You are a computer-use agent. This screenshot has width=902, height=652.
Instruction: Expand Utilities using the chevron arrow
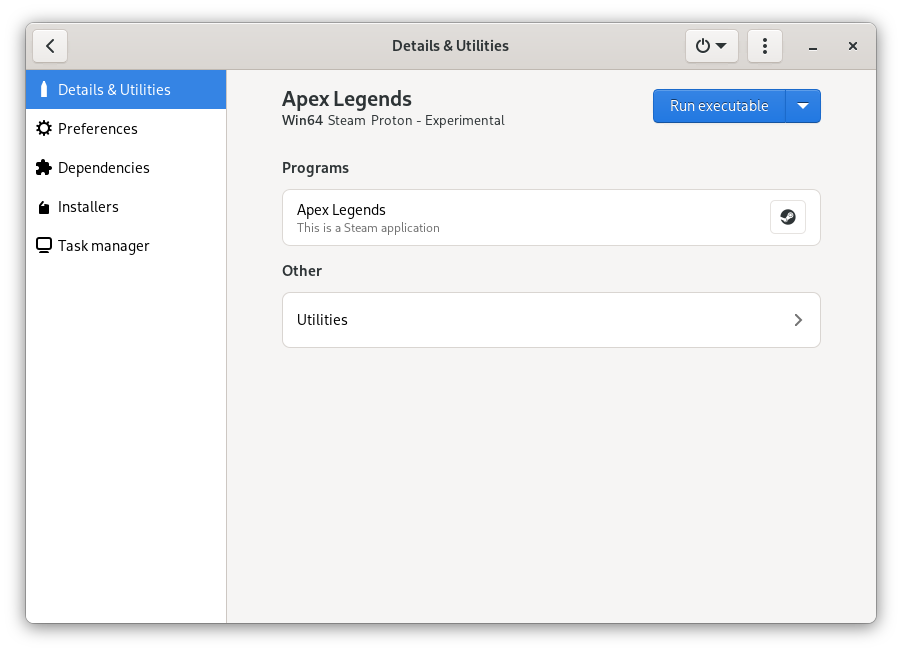point(798,320)
